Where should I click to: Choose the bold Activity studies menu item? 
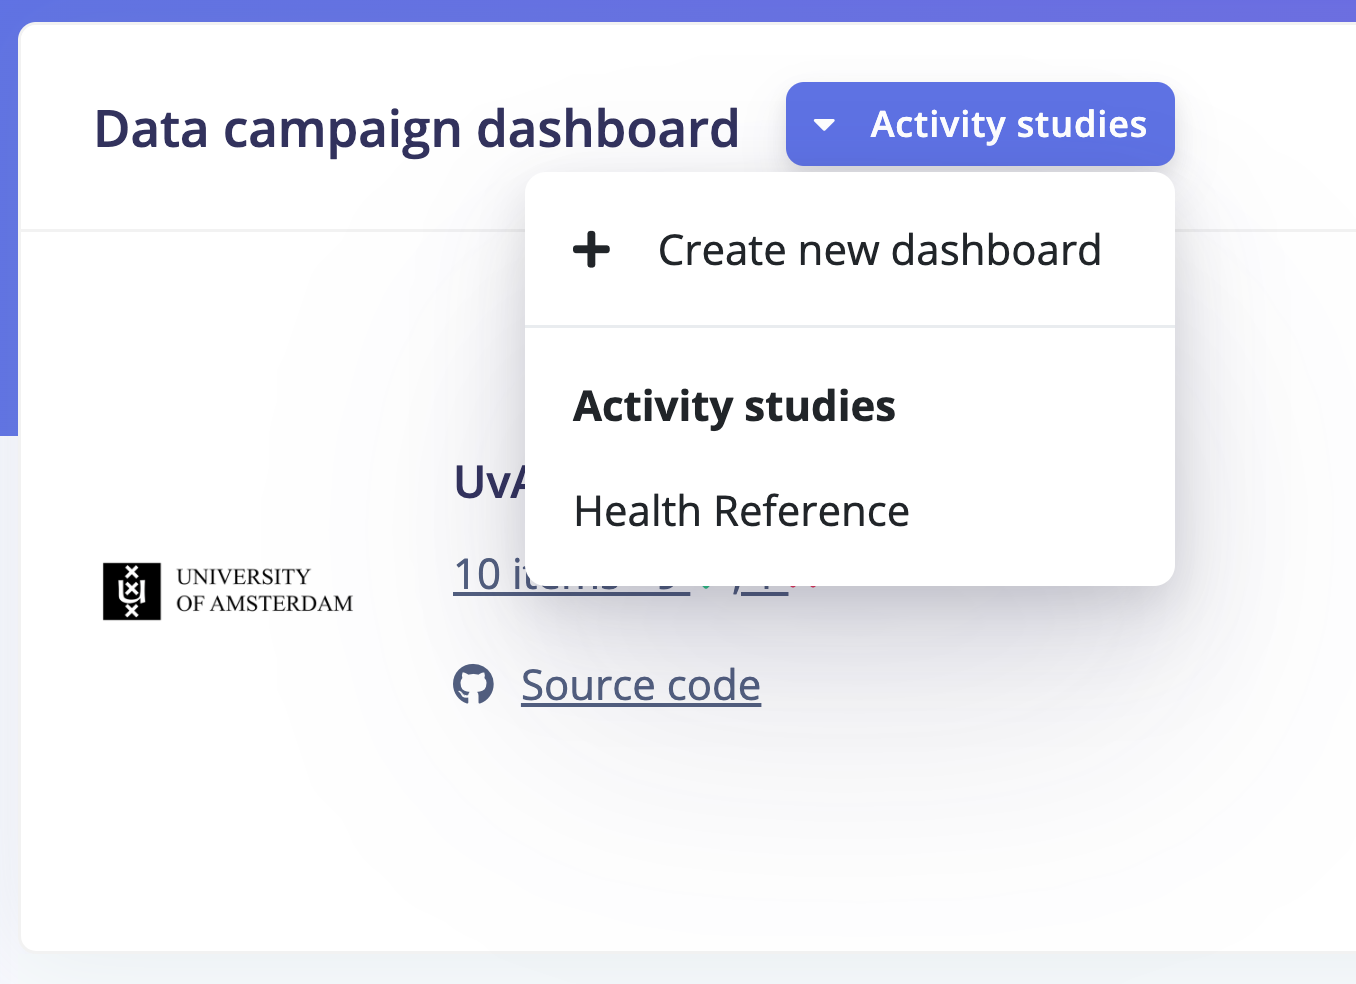734,406
